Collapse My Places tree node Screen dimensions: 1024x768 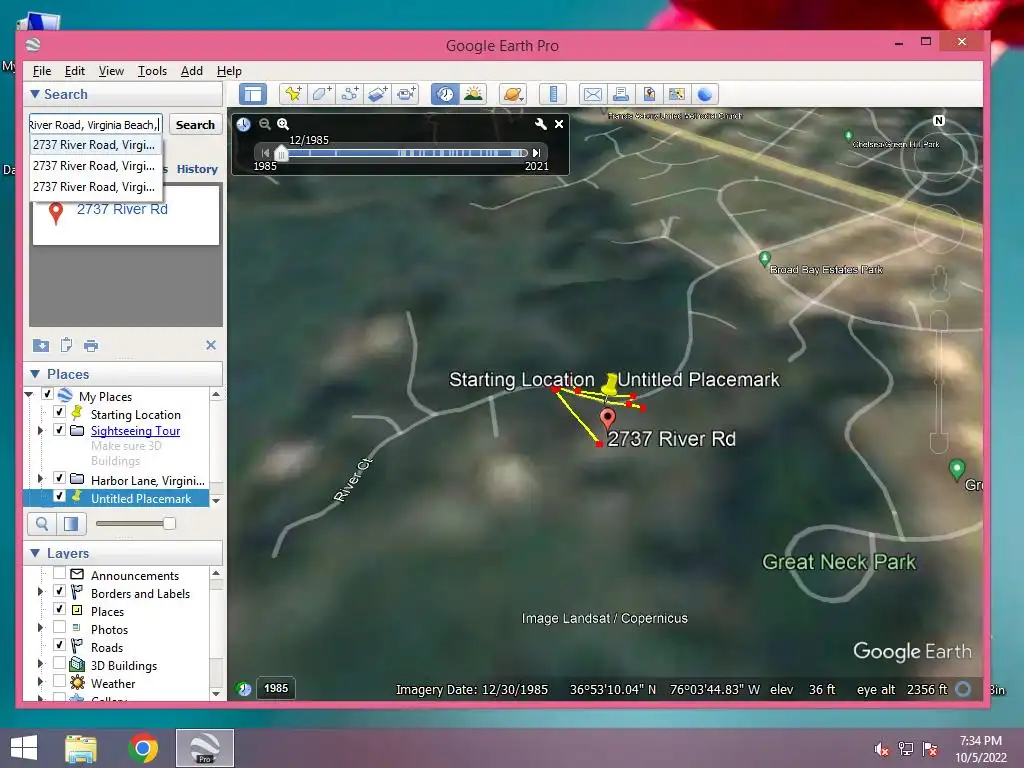point(29,394)
